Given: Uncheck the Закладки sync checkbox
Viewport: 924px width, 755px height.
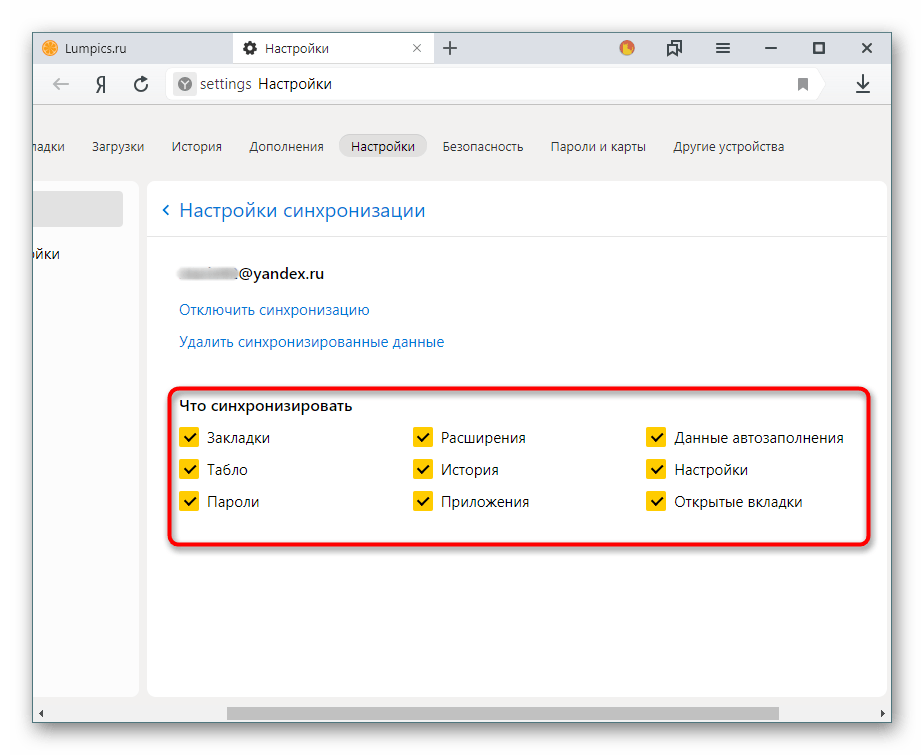Looking at the screenshot, I should click(x=188, y=437).
